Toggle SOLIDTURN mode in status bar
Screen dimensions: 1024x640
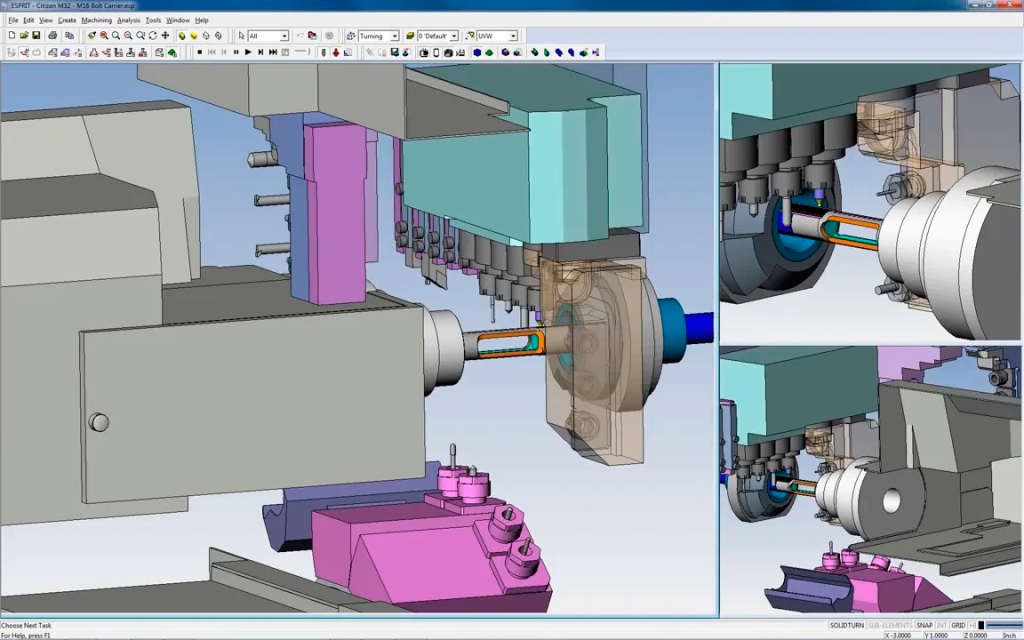point(846,625)
